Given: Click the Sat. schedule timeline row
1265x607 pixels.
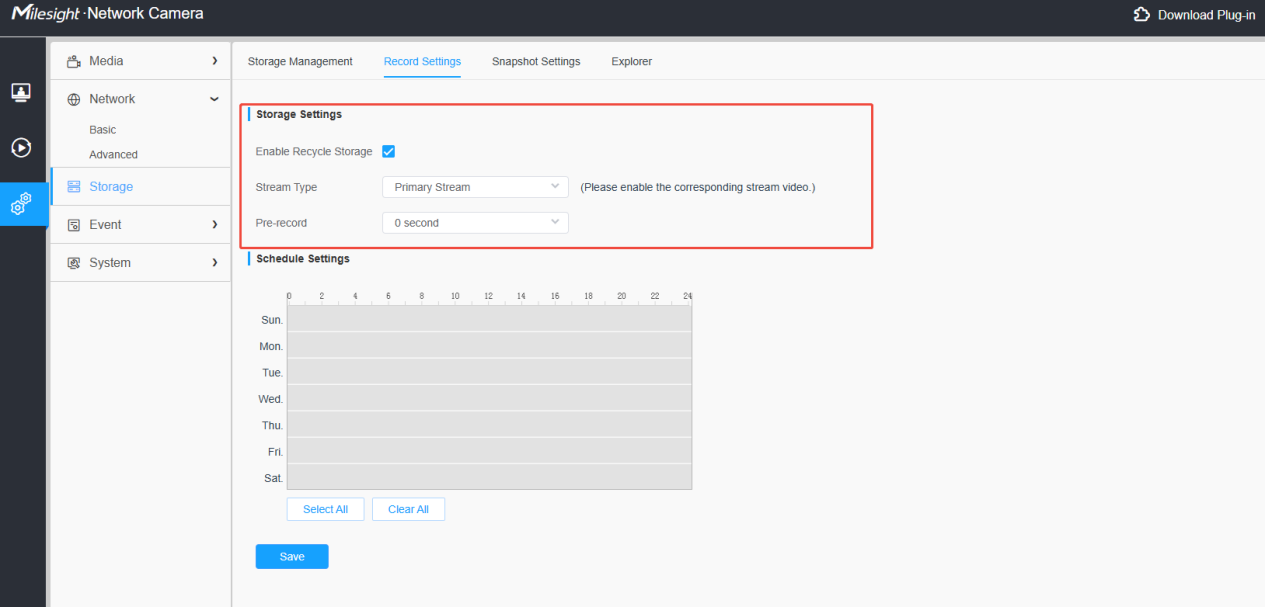Looking at the screenshot, I should tap(489, 477).
